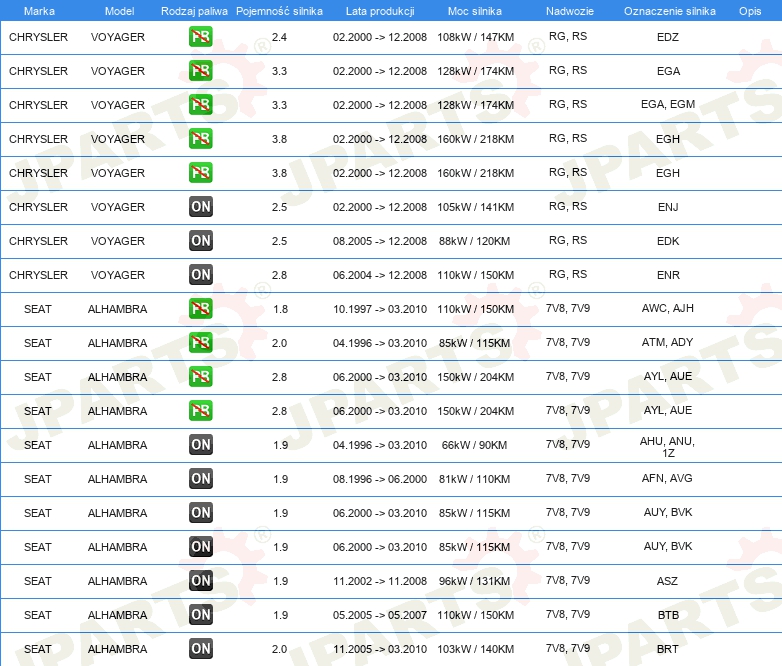782x666 pixels.
Task: Click the Moc silnika column header
Action: (x=475, y=11)
